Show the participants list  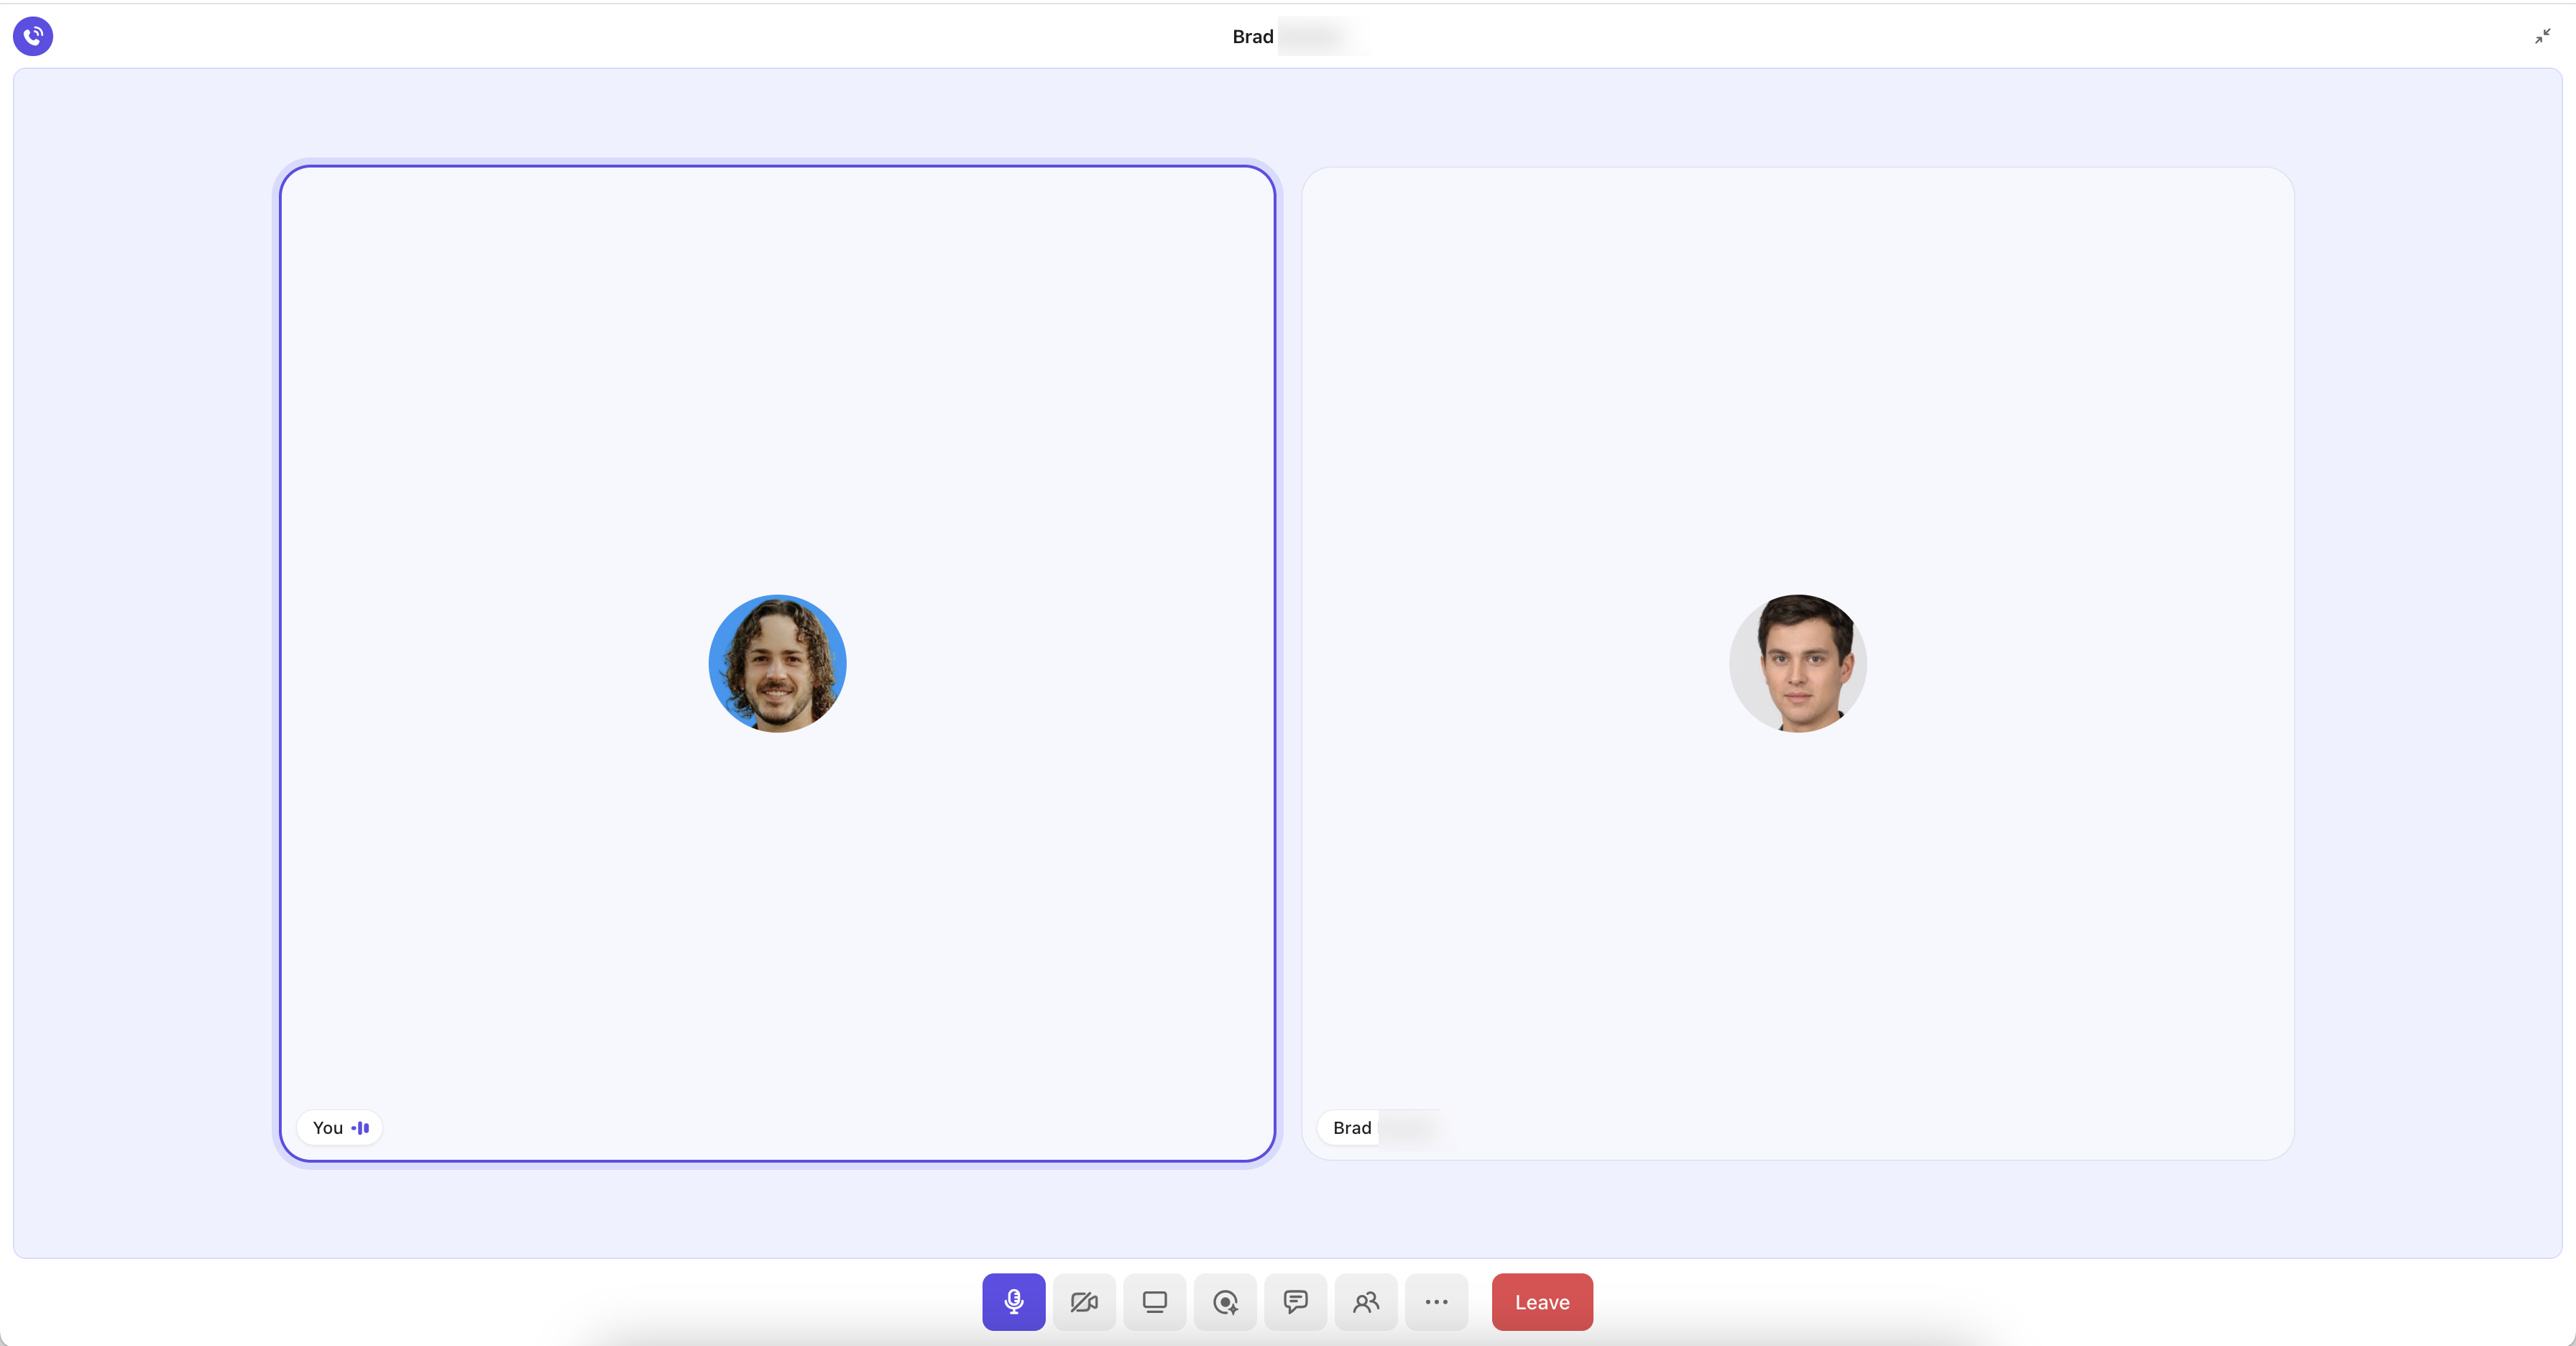1365,1301
